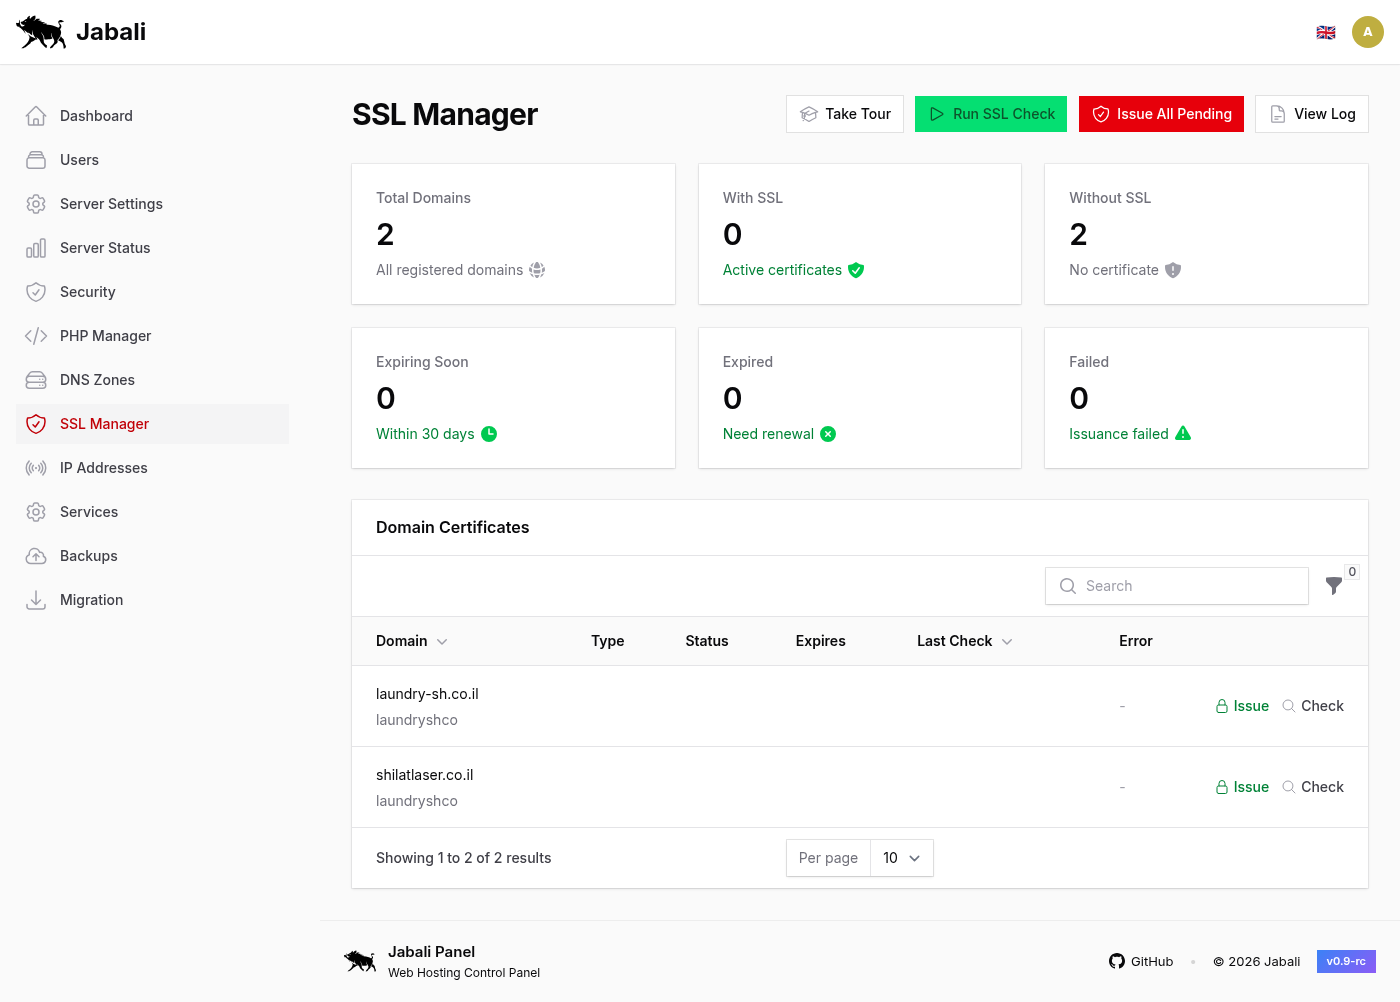Open Server Status via the bar-chart icon
Image resolution: width=1400 pixels, height=1002 pixels.
click(36, 247)
